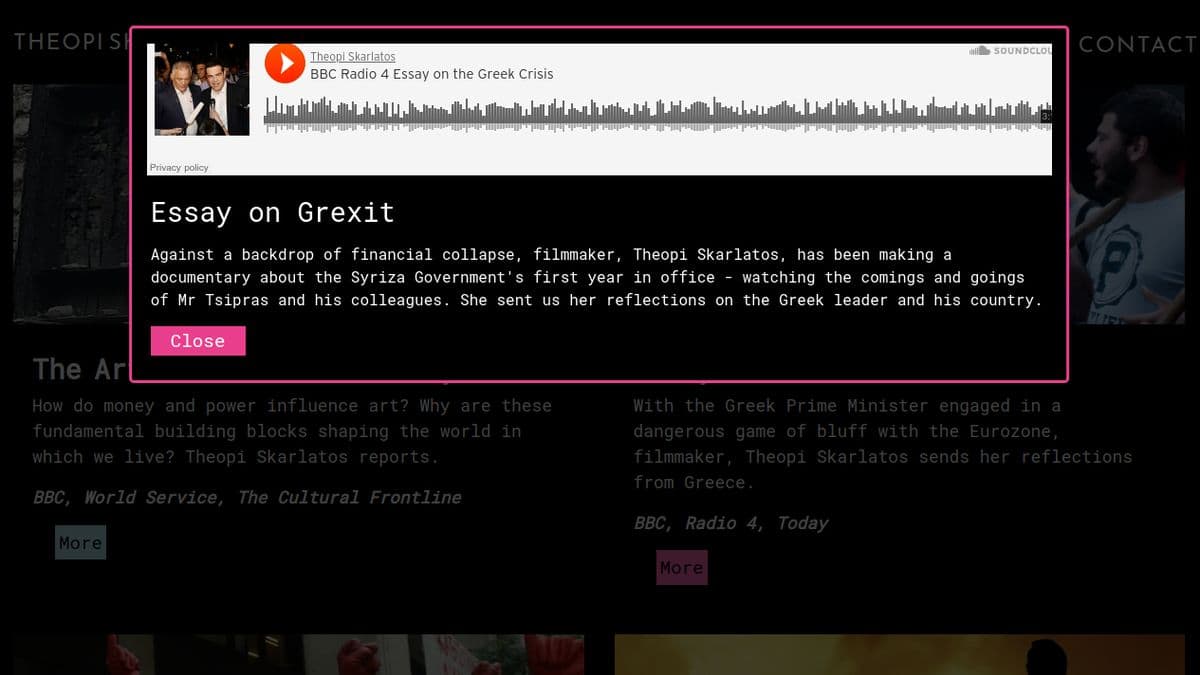Click the bottom-right golden sunset image

coord(898,654)
